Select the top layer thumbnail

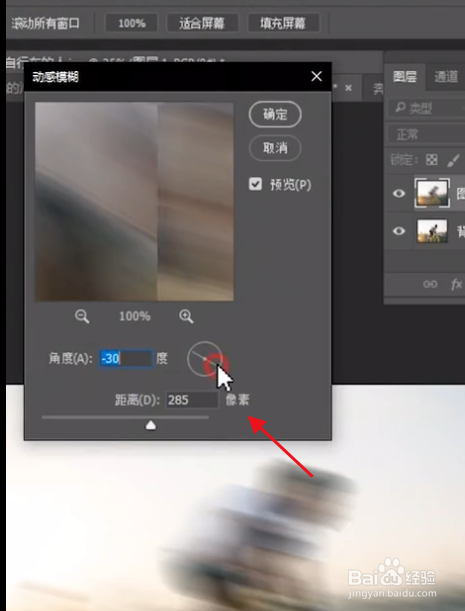(432, 193)
